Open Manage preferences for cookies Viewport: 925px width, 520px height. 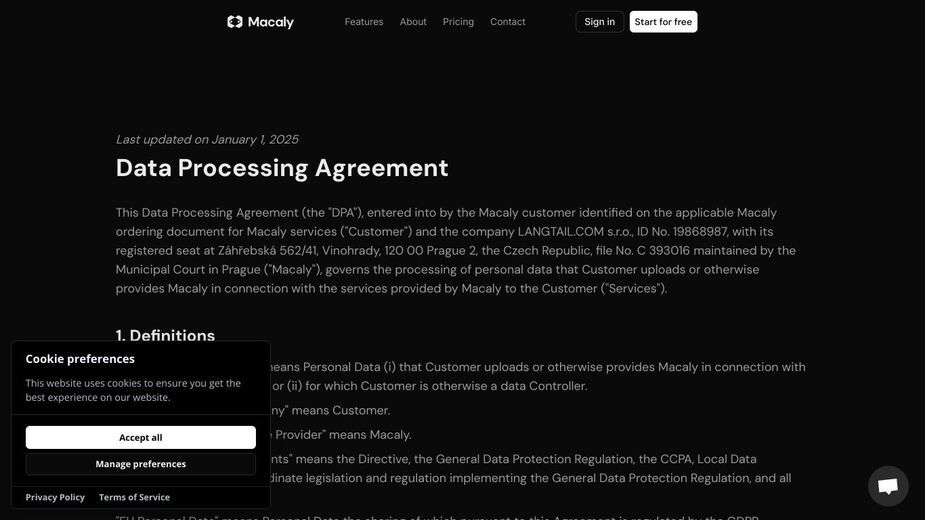pyautogui.click(x=140, y=464)
